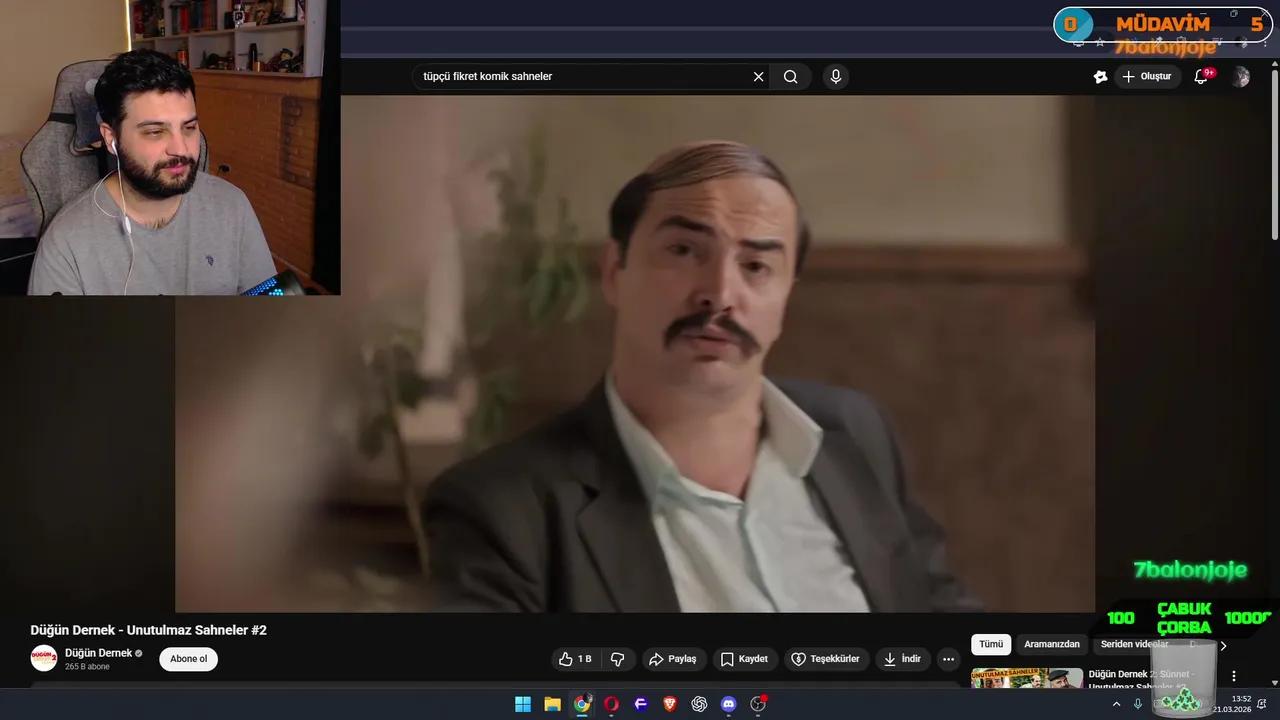Expand more filter chips with the right chevron
Viewport: 1280px width, 720px height.
click(x=1223, y=645)
